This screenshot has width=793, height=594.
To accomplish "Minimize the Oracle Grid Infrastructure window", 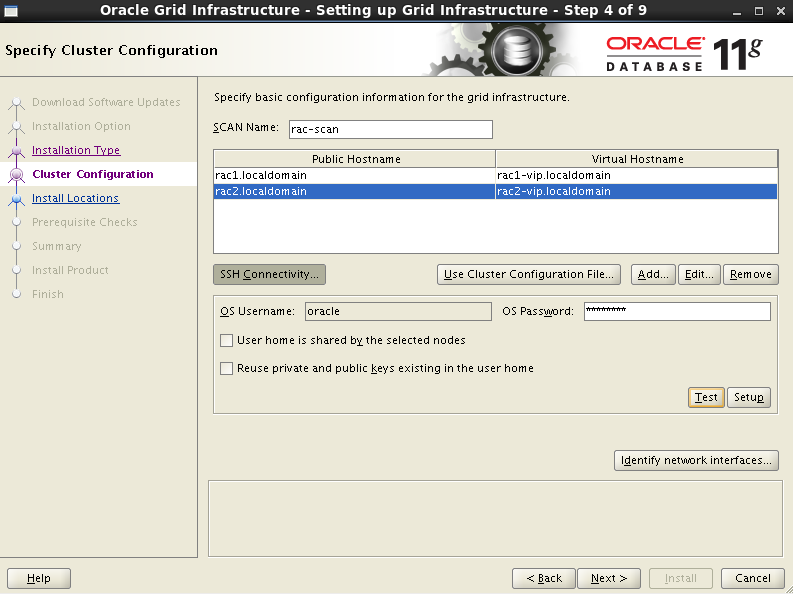I will pyautogui.click(x=737, y=11).
